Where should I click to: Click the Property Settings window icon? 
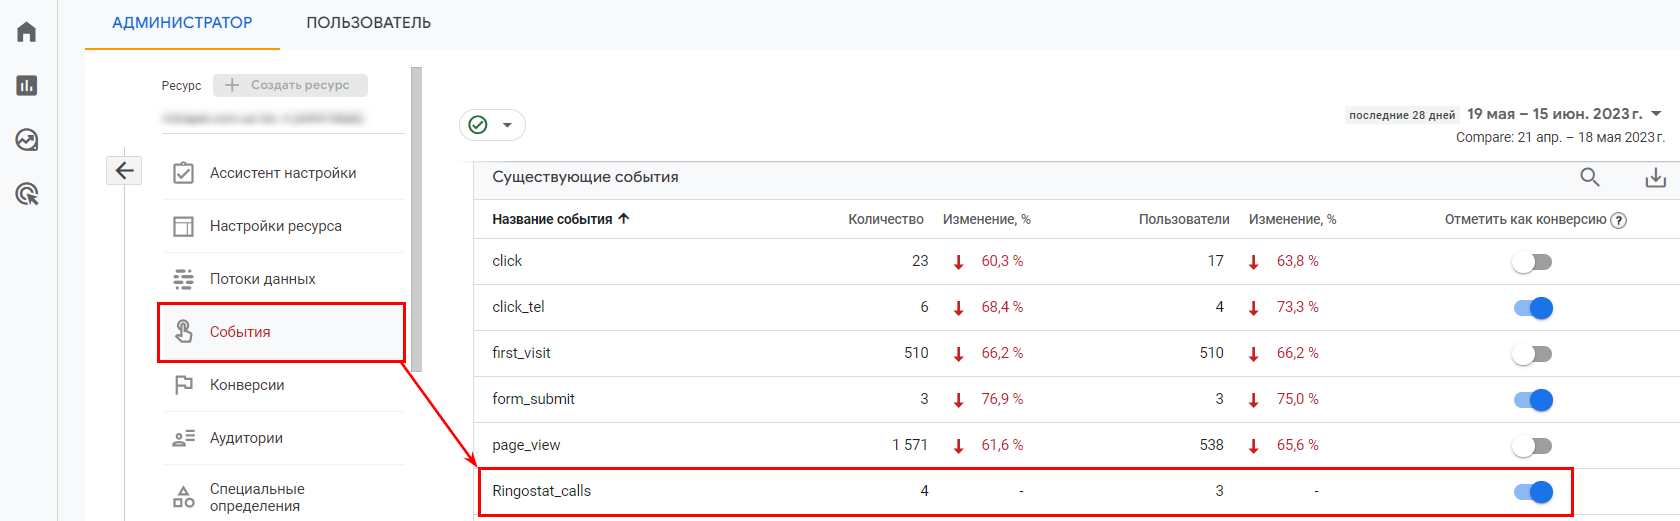(x=184, y=226)
